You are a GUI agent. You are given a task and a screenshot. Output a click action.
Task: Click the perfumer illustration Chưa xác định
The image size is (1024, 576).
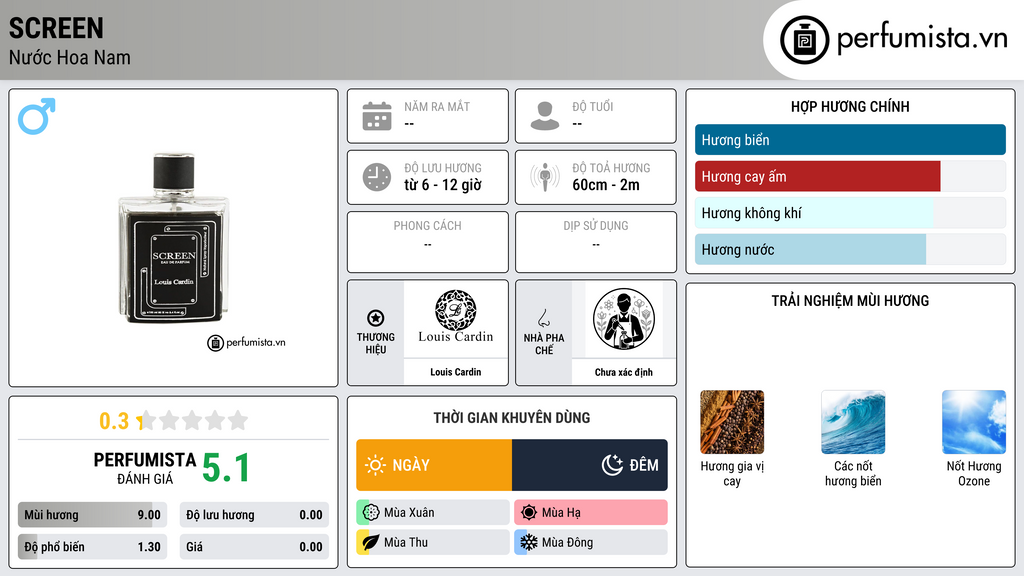[624, 319]
